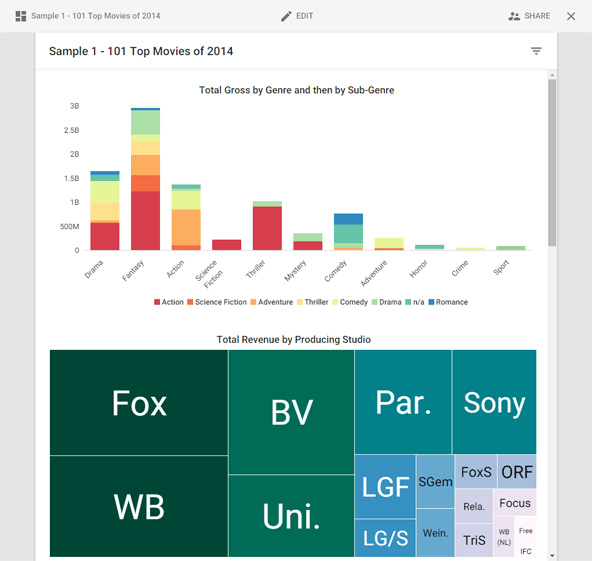The width and height of the screenshot is (592, 561).
Task: Toggle Action legend swatch
Action: click(157, 302)
